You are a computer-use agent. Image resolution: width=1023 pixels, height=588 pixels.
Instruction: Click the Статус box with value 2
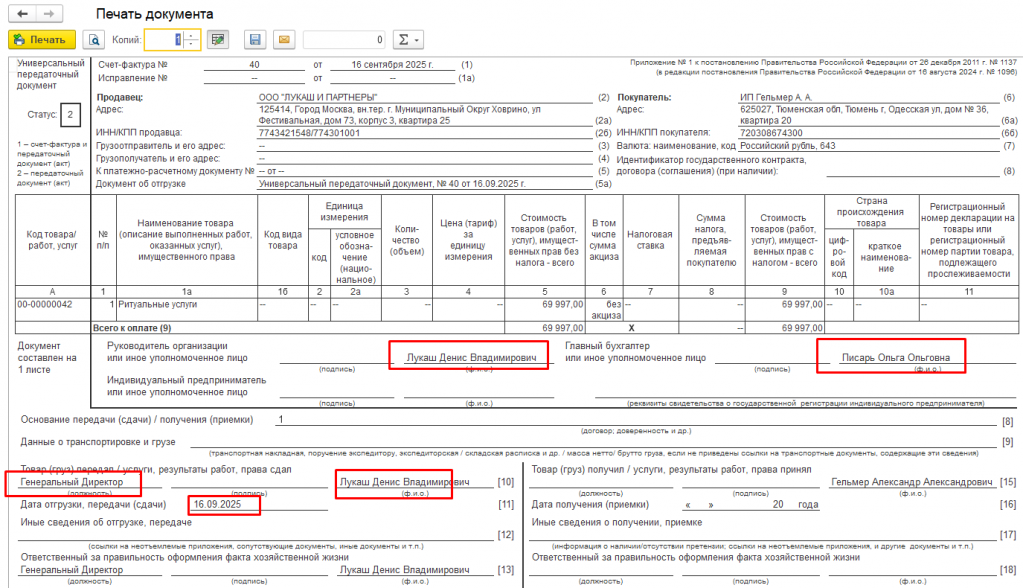click(70, 115)
